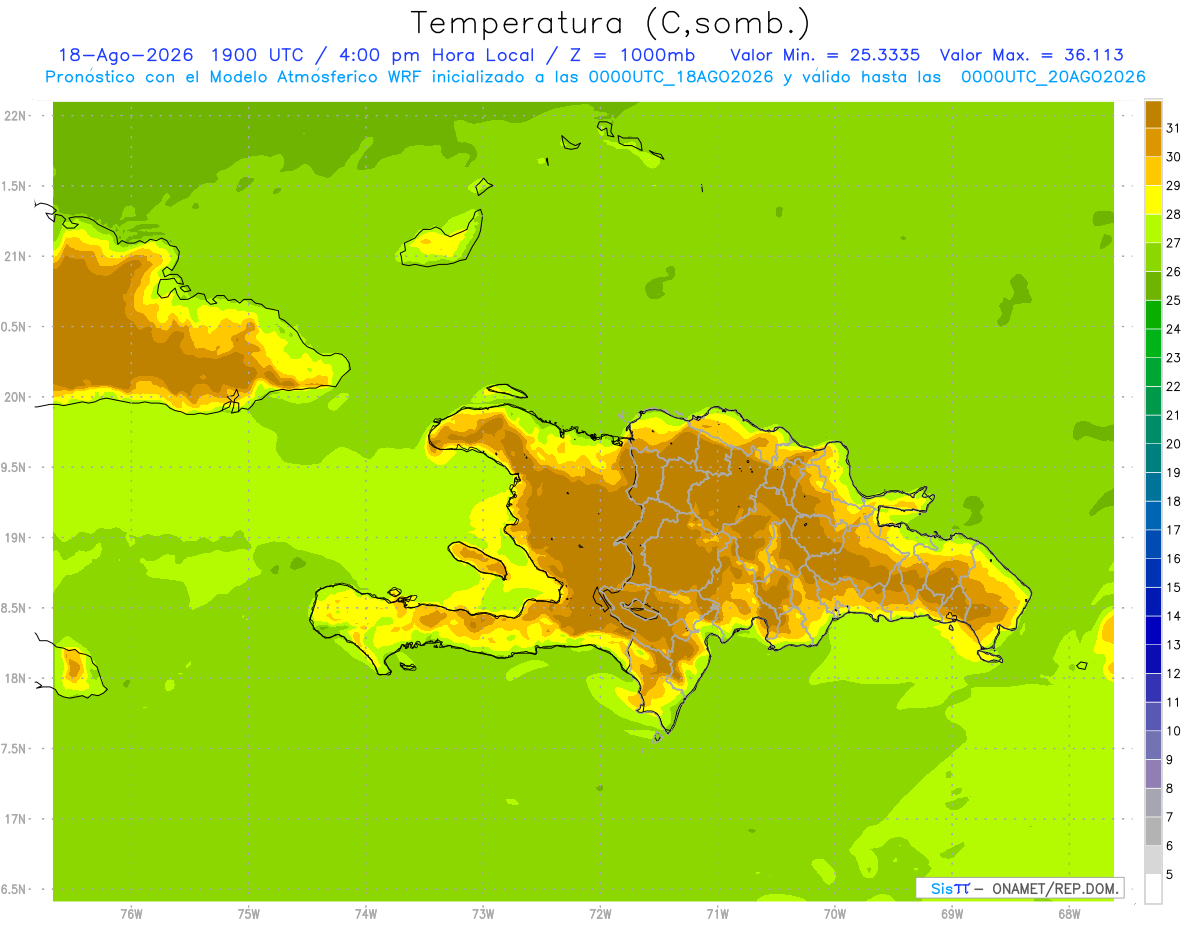Click the purple swatch between 9 and 10

click(x=1153, y=745)
